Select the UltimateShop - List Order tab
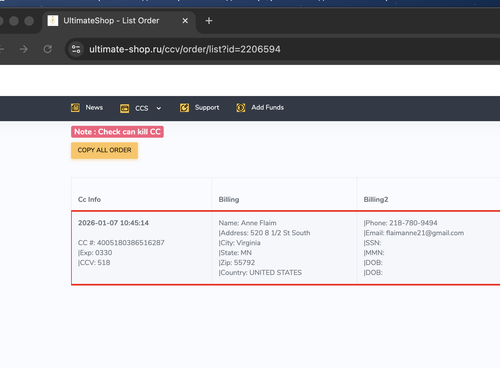This screenshot has height=368, width=500. [119, 21]
